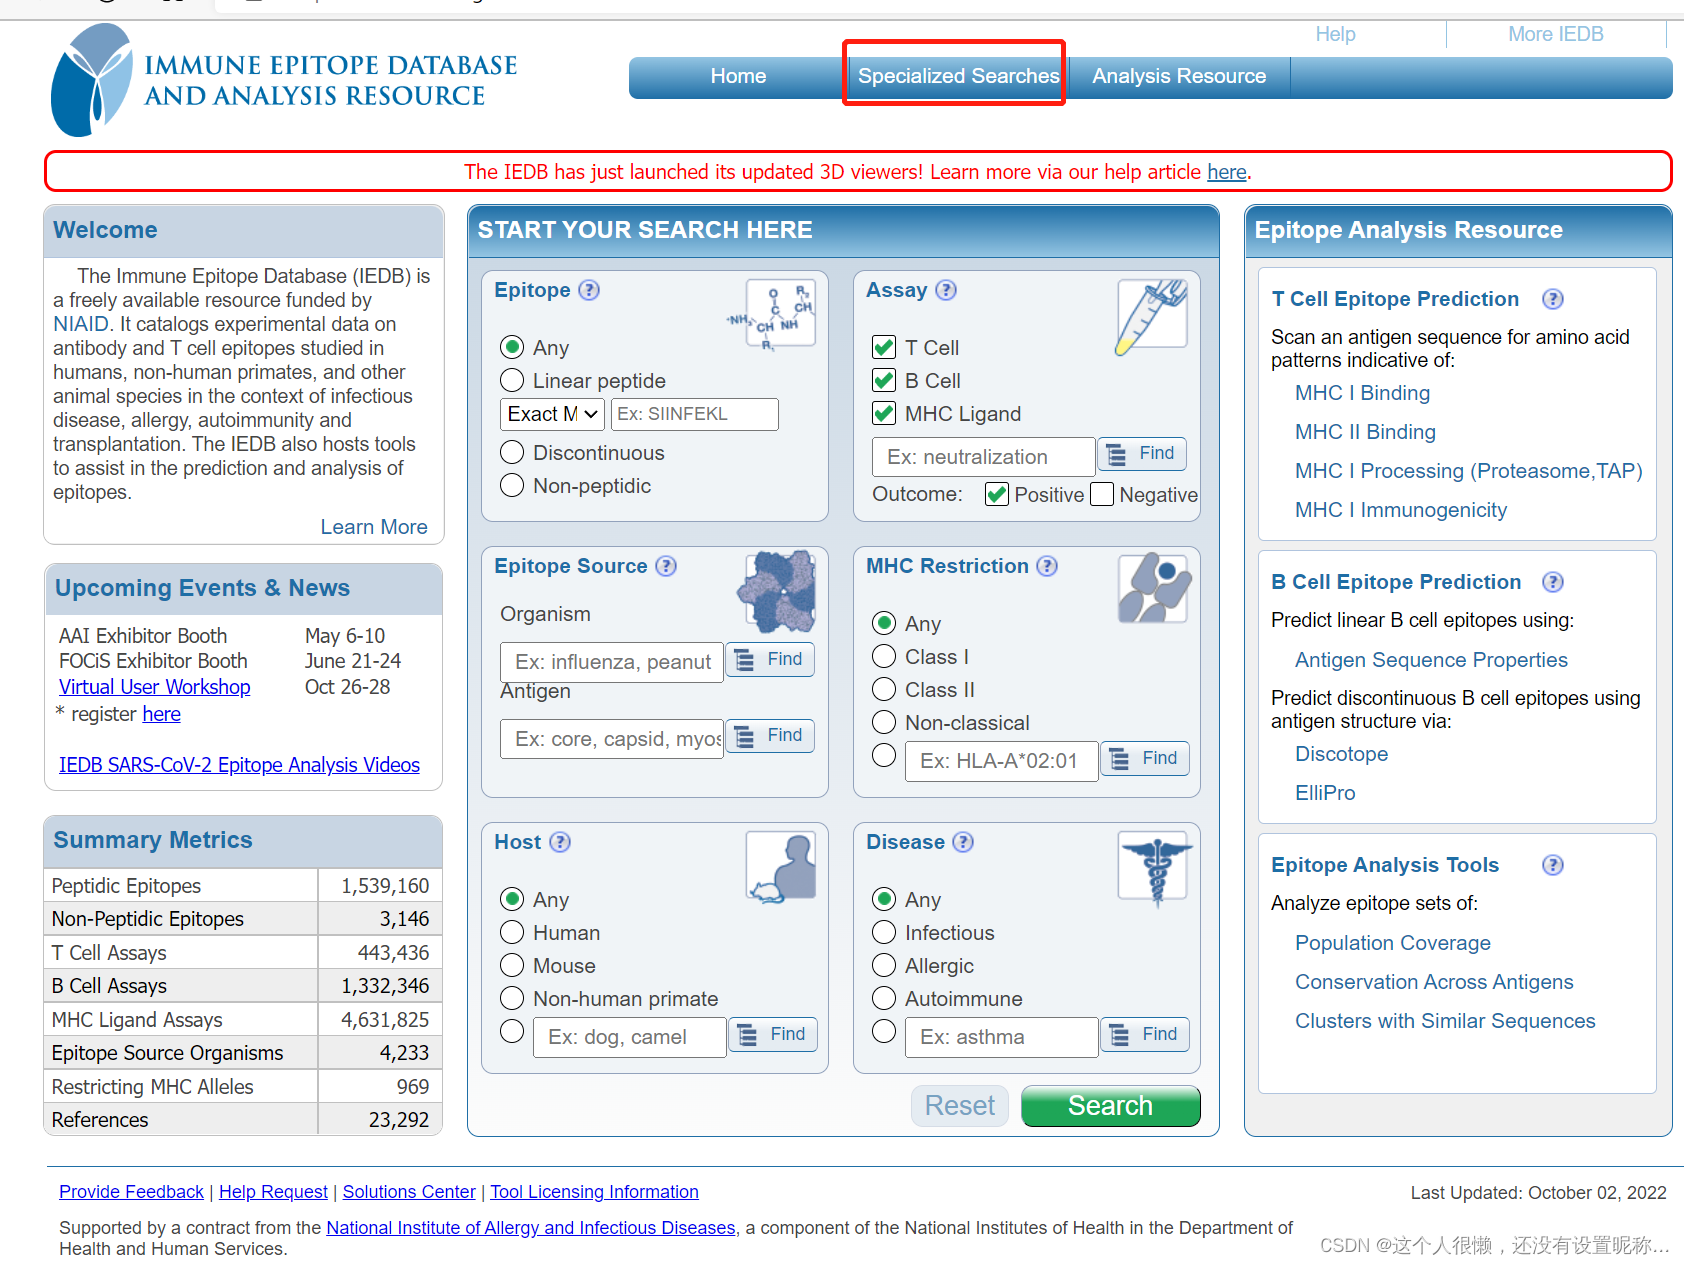The width and height of the screenshot is (1684, 1265).
Task: Click the IEDB butterfly logo
Action: tap(91, 80)
